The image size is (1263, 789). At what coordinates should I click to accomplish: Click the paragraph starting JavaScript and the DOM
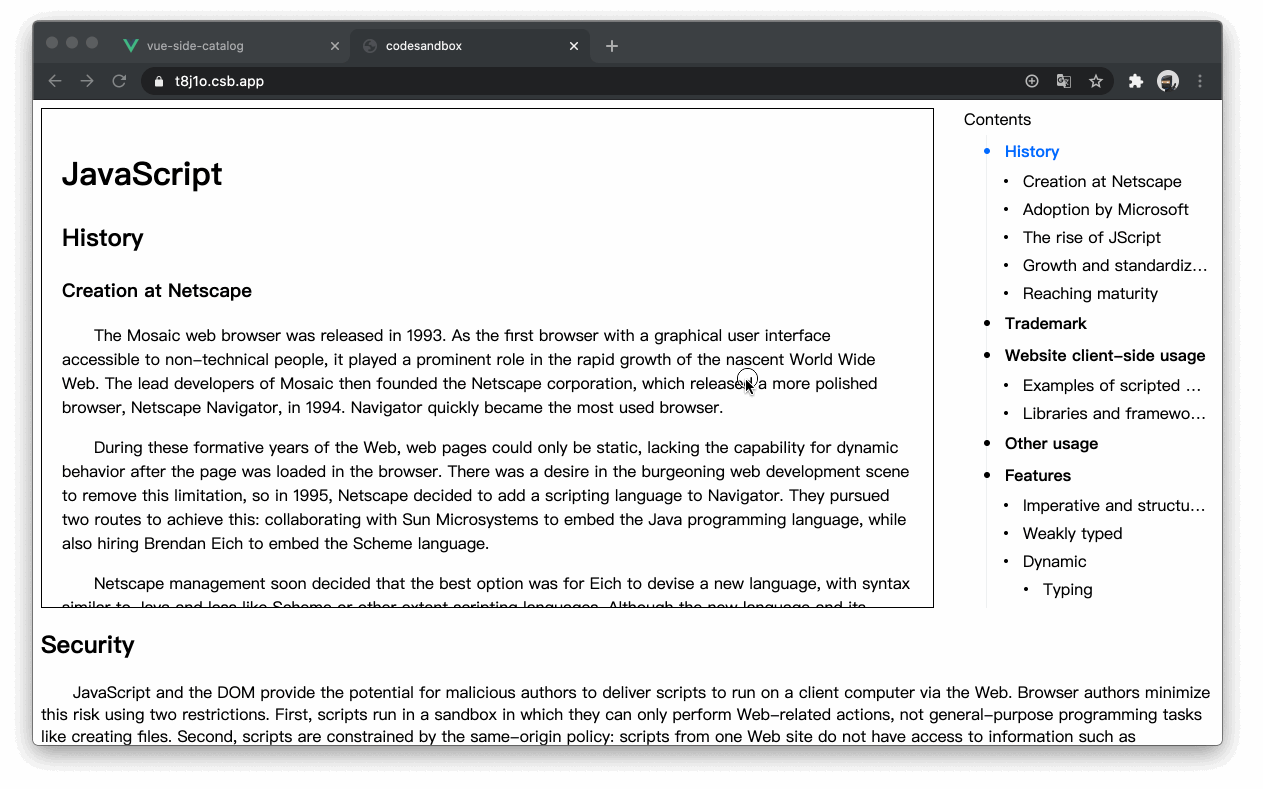pos(626,714)
